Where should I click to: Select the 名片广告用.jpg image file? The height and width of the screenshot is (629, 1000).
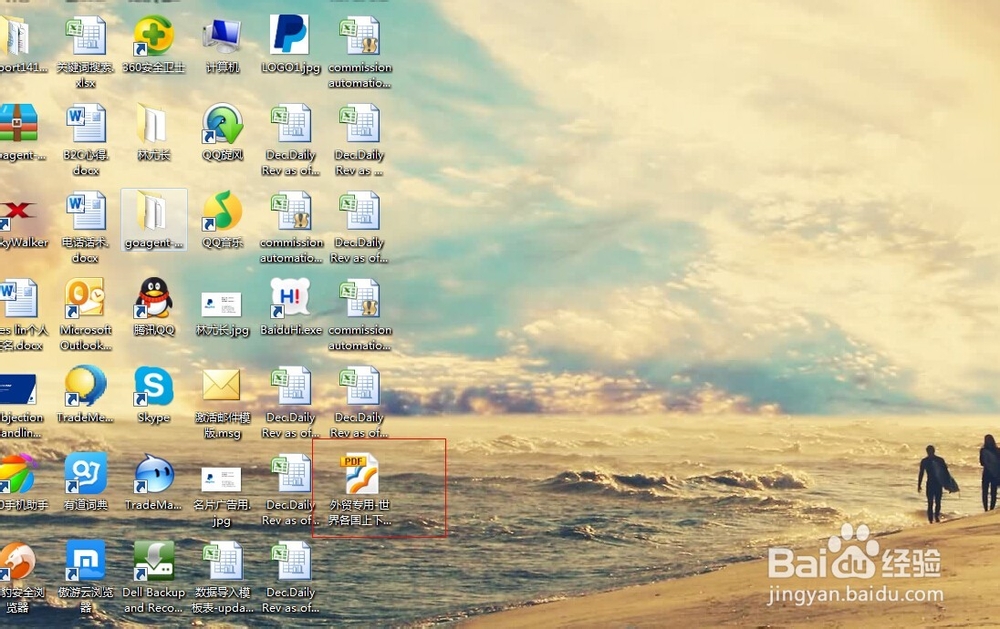221,480
